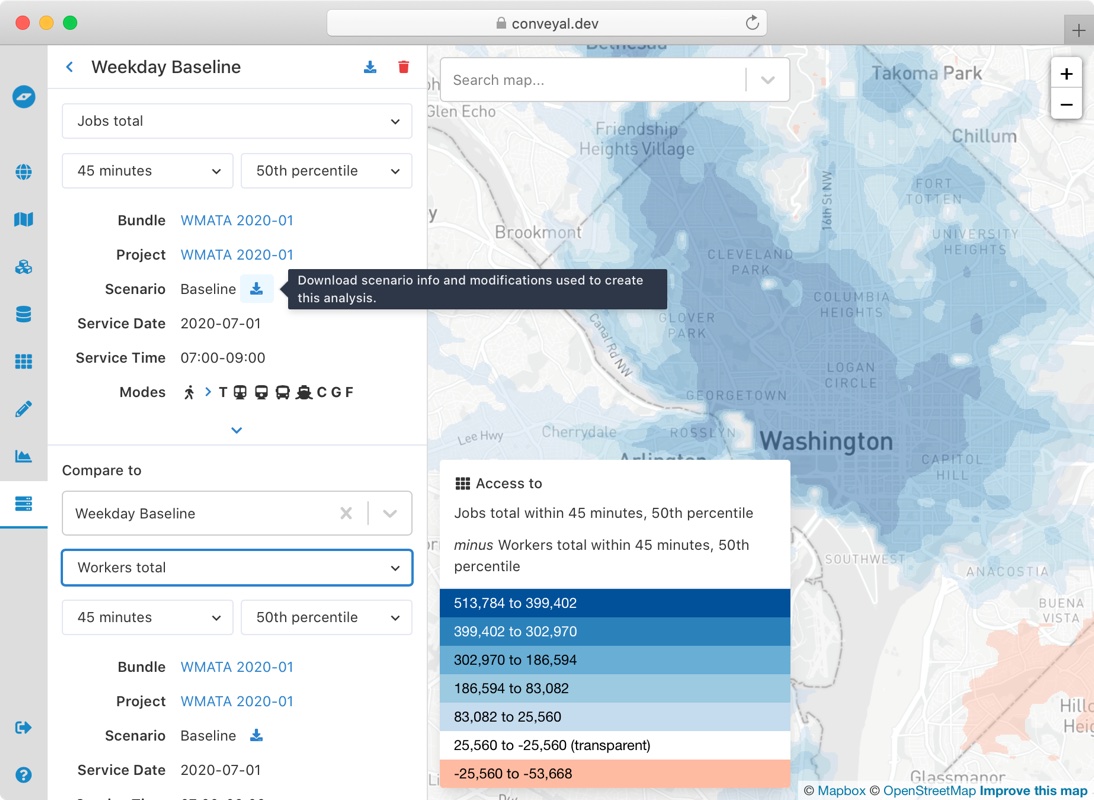Open the map icon in sidebar
Viewport: 1094px width, 800px height.
pyautogui.click(x=23, y=219)
